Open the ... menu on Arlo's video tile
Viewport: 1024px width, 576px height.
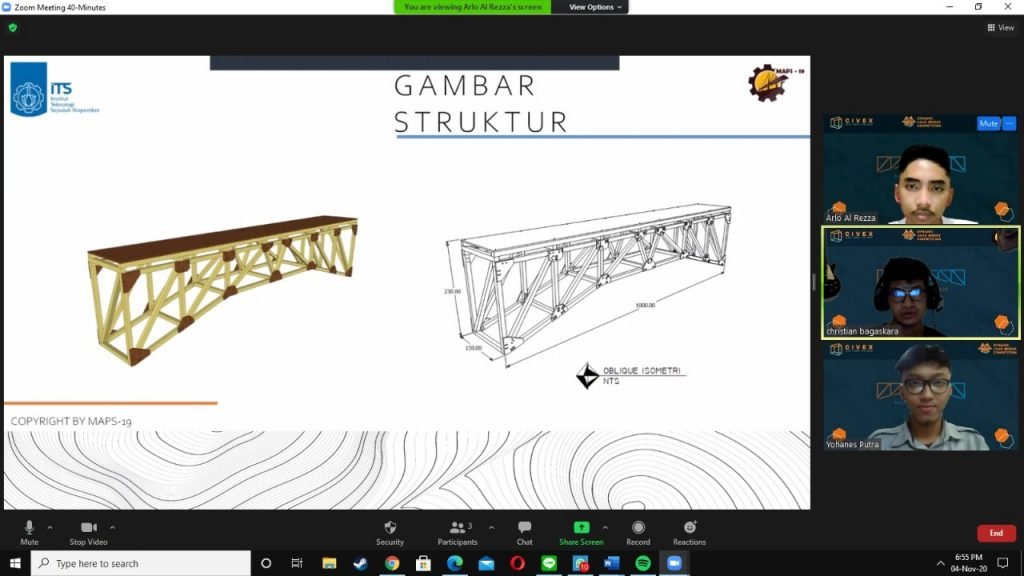coord(1009,123)
